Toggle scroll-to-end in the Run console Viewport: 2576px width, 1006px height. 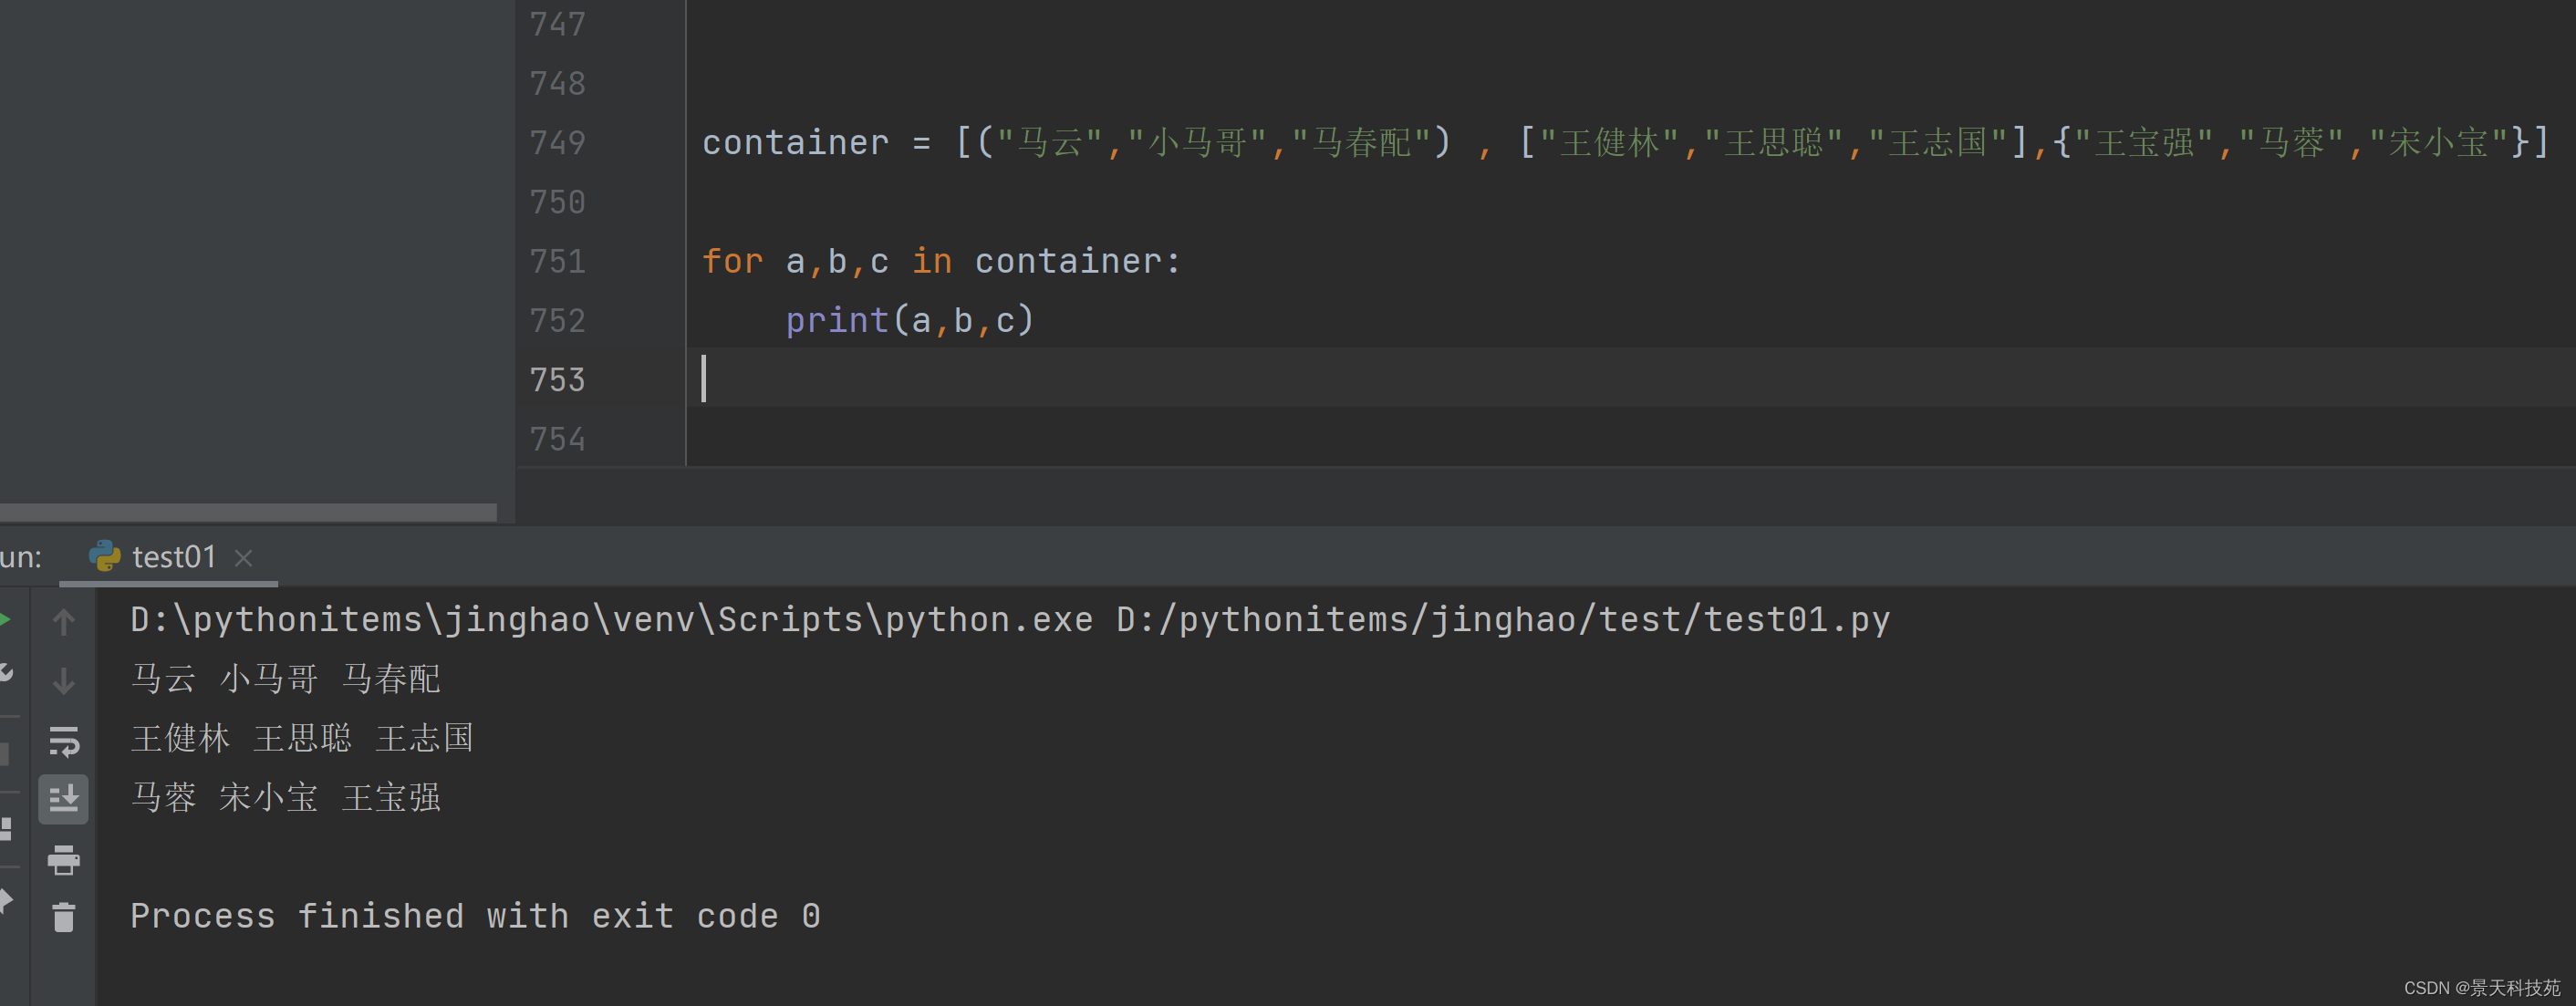(x=63, y=799)
